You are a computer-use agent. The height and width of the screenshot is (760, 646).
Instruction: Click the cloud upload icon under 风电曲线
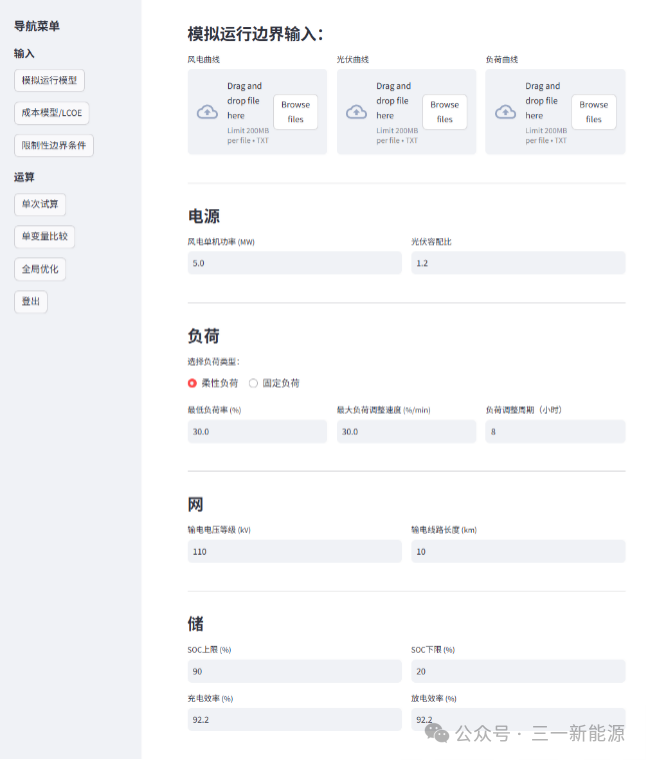click(207, 112)
